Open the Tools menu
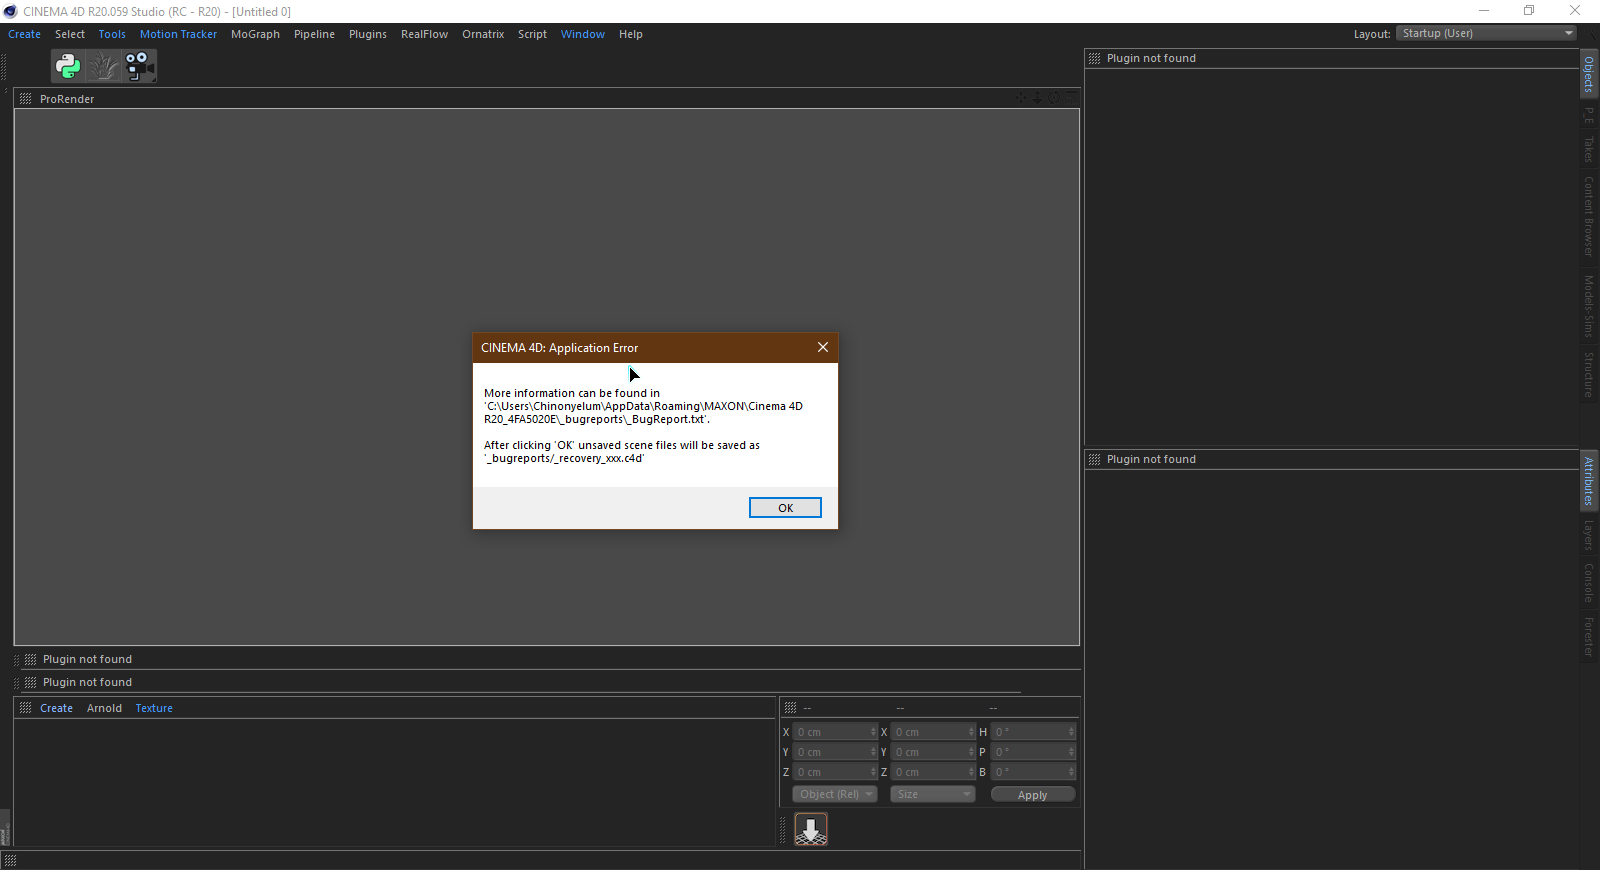 pos(112,34)
